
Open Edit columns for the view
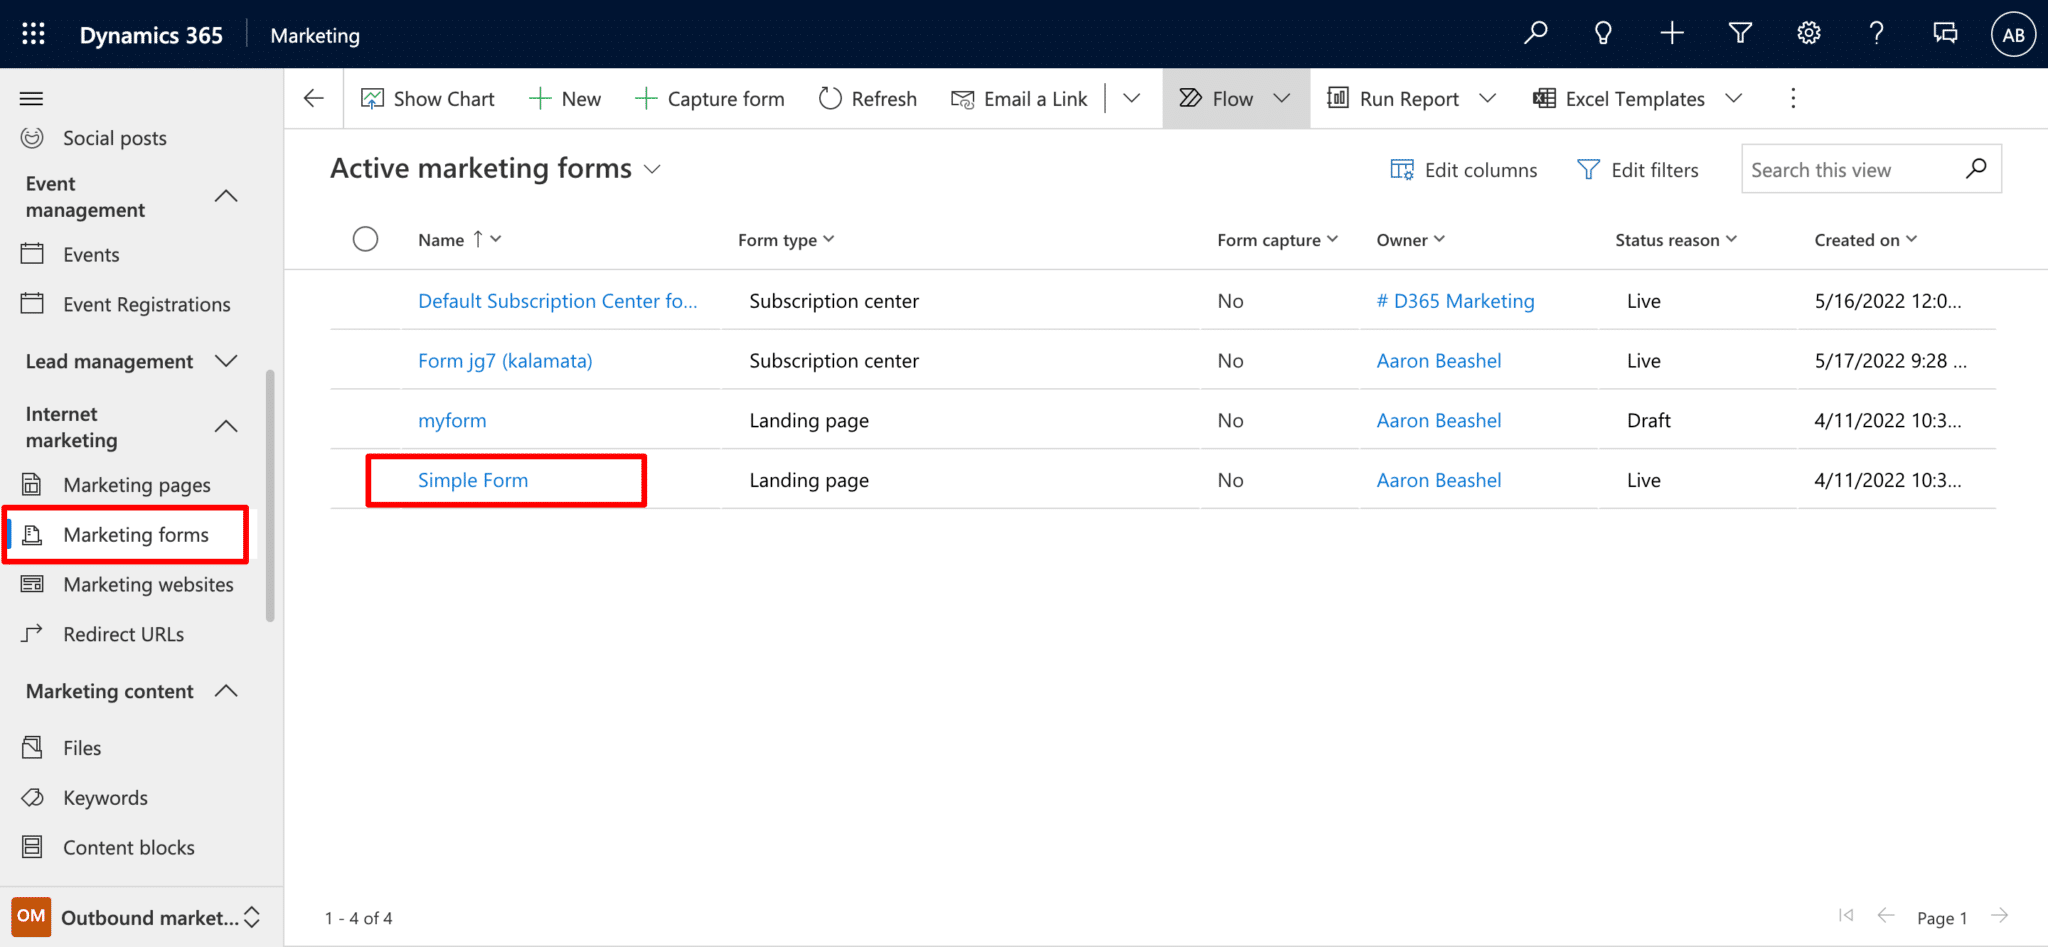(1463, 169)
